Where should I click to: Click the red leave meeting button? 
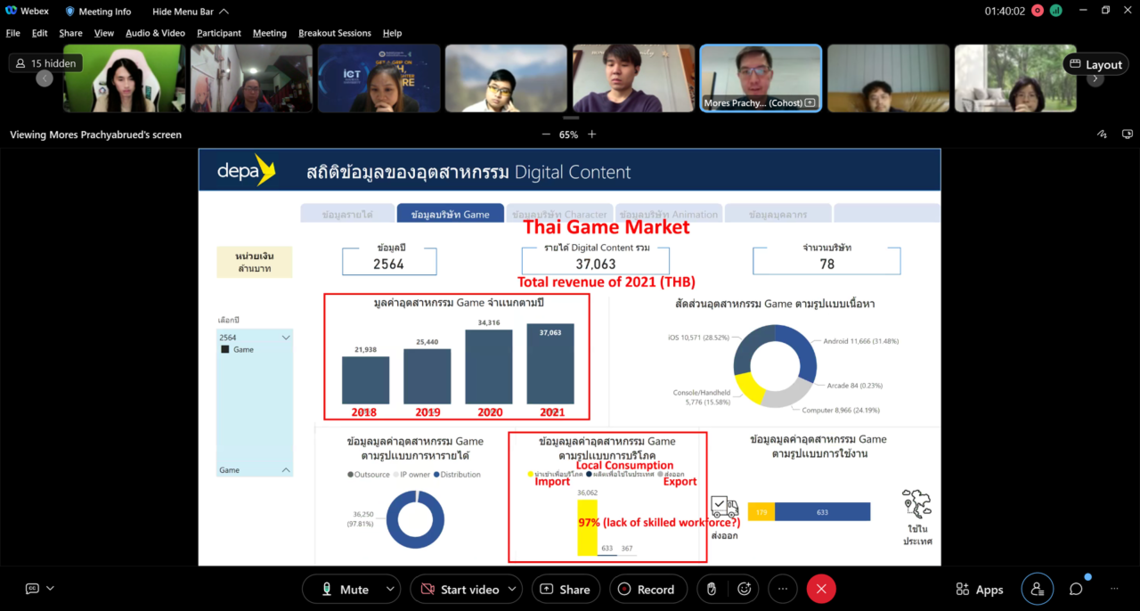tap(821, 589)
